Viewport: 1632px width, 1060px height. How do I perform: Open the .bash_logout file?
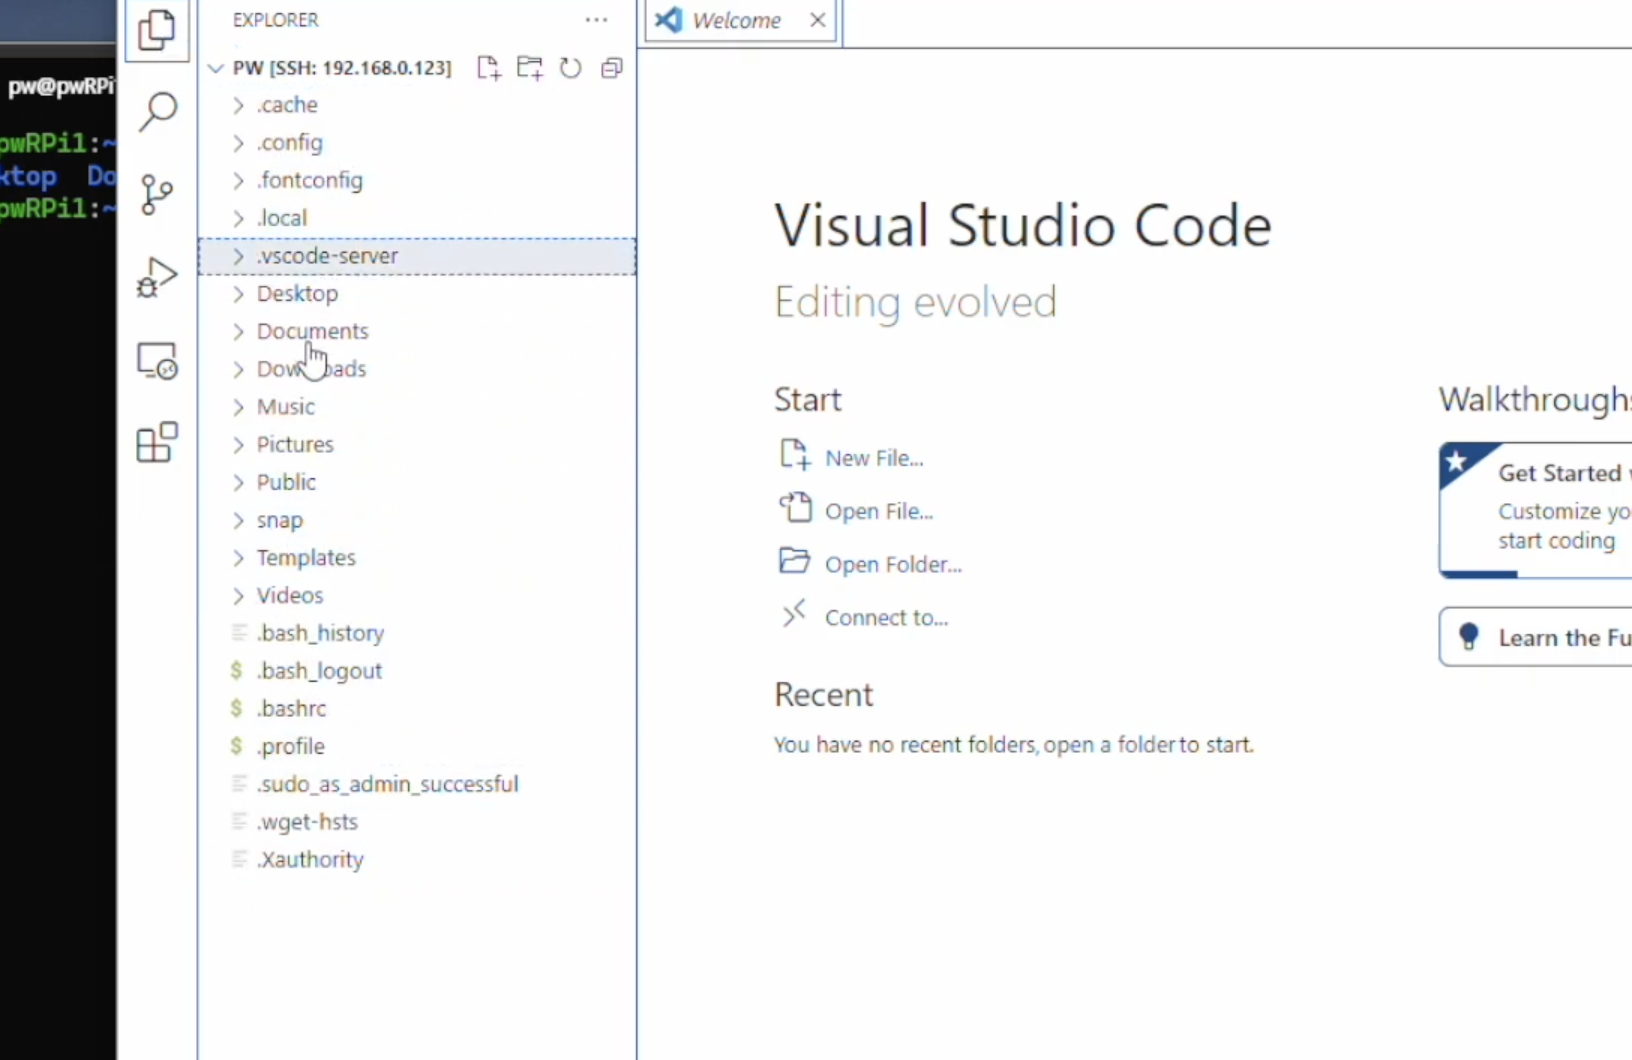[417, 671]
